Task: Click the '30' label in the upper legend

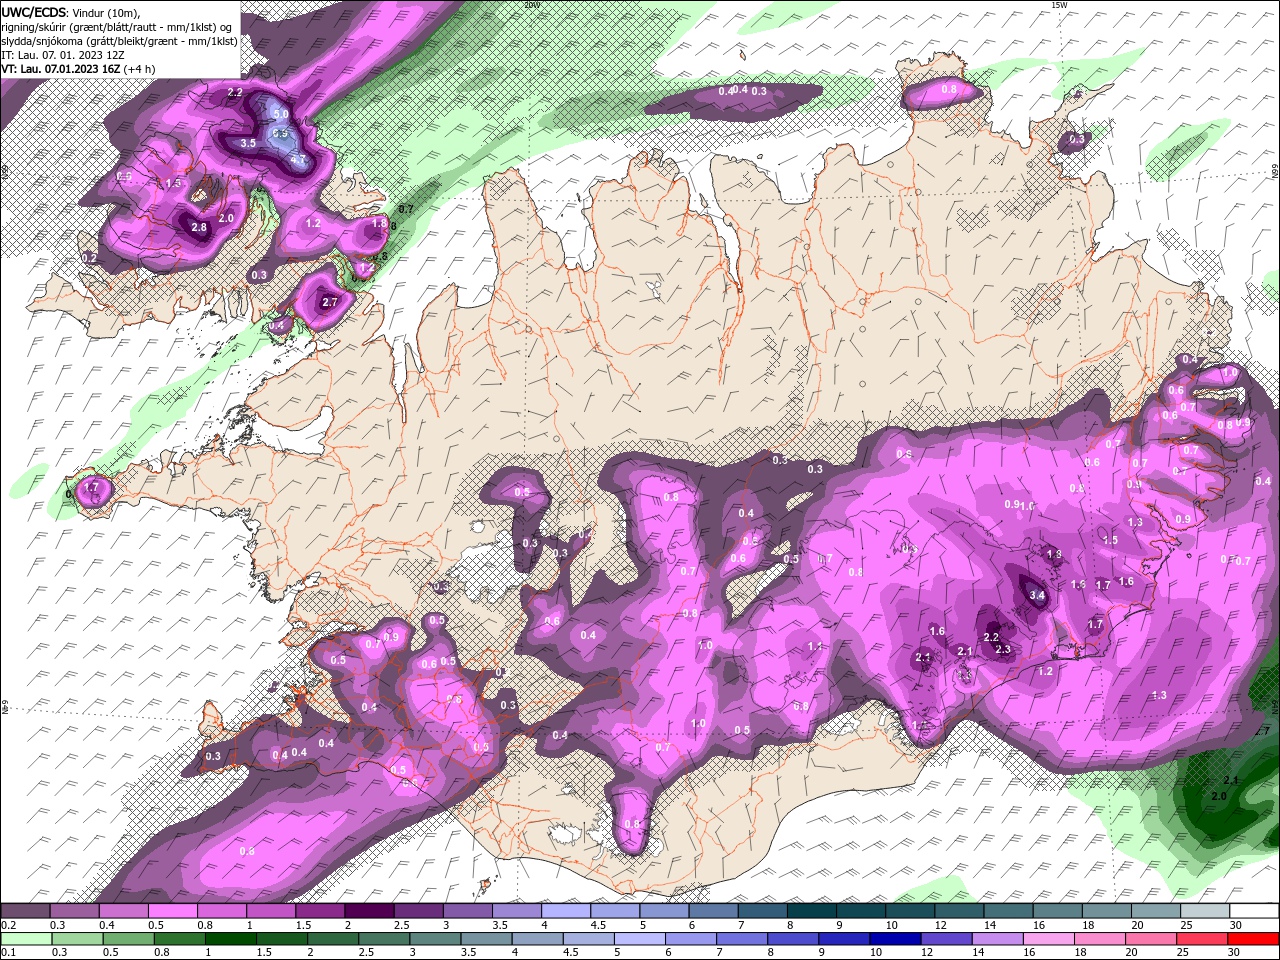Action: [x=1237, y=925]
